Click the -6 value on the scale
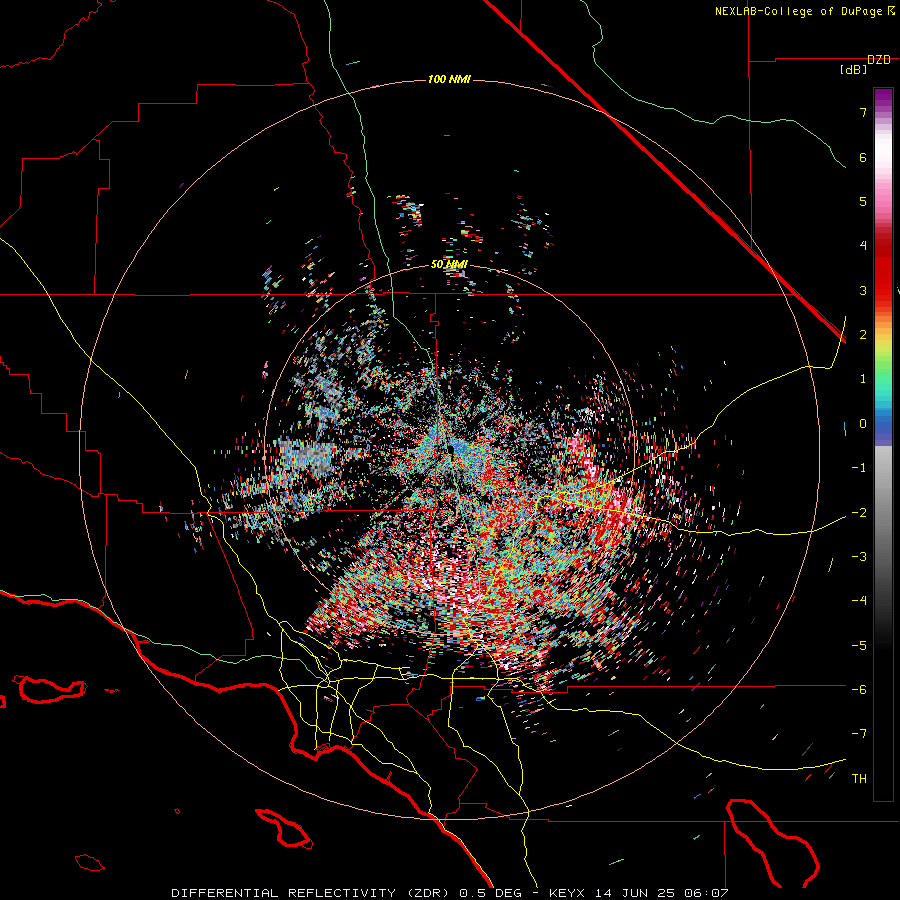Screen dimensions: 900x900 click(859, 690)
